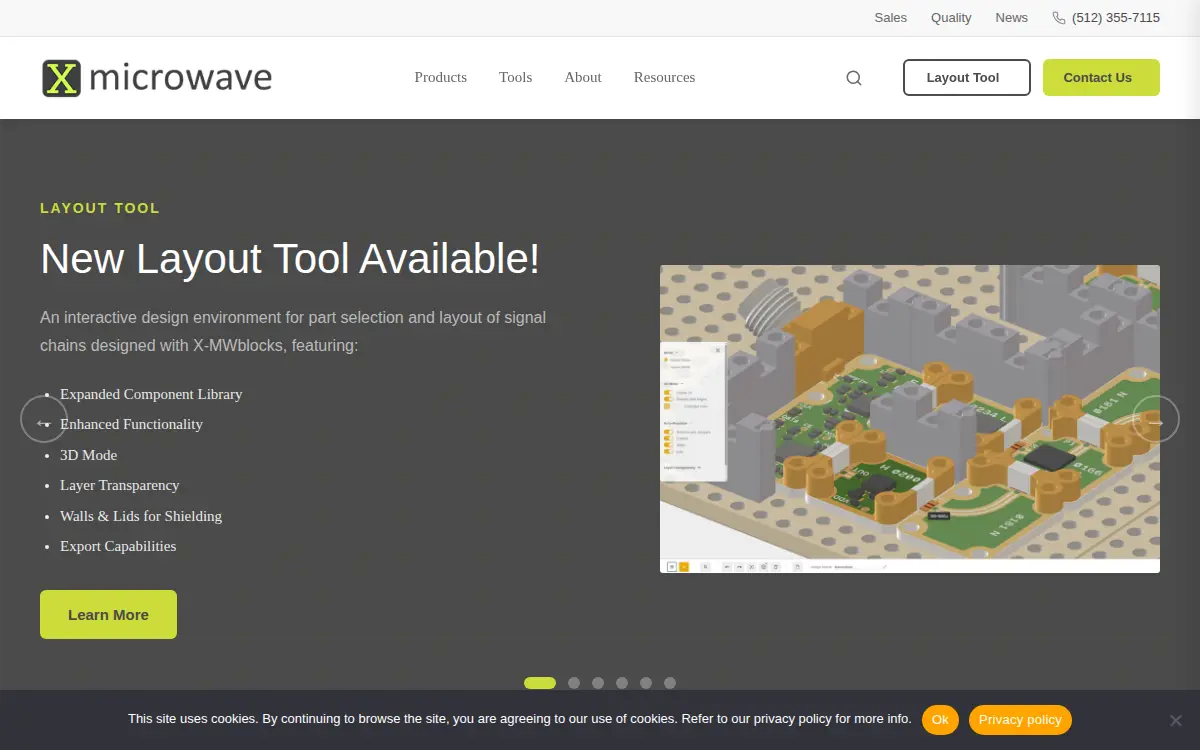Click the layout tool 3D preview image
Viewport: 1200px width, 750px height.
pyautogui.click(x=910, y=419)
